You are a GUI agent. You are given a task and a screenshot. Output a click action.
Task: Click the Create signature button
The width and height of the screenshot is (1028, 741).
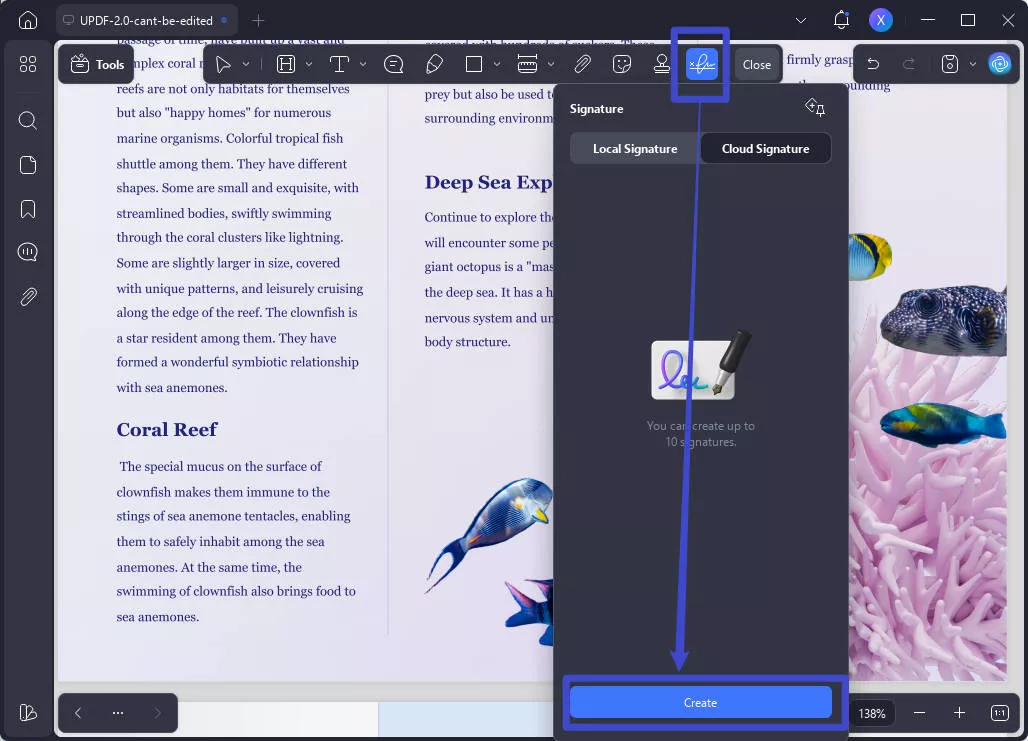click(700, 702)
